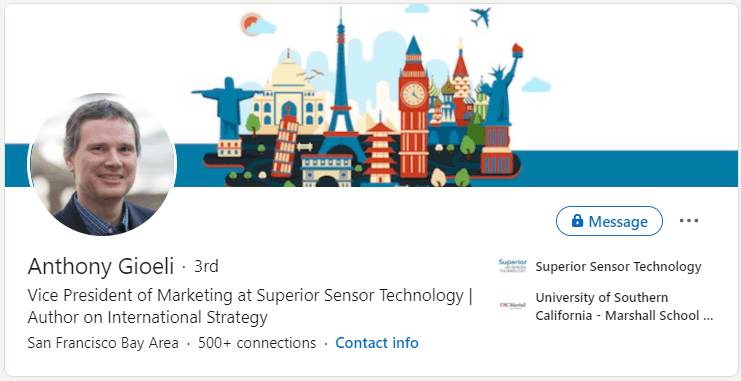Click the Message button

(609, 221)
